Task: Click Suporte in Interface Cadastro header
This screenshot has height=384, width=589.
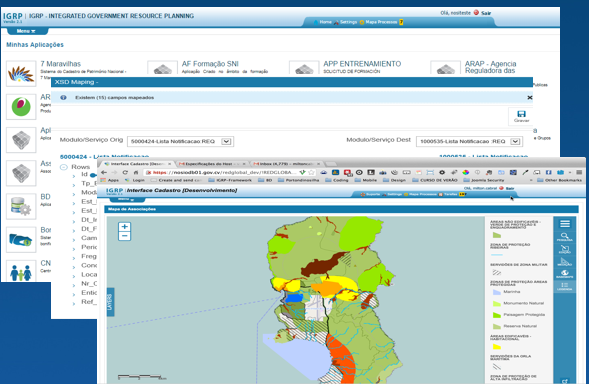Action: point(370,194)
